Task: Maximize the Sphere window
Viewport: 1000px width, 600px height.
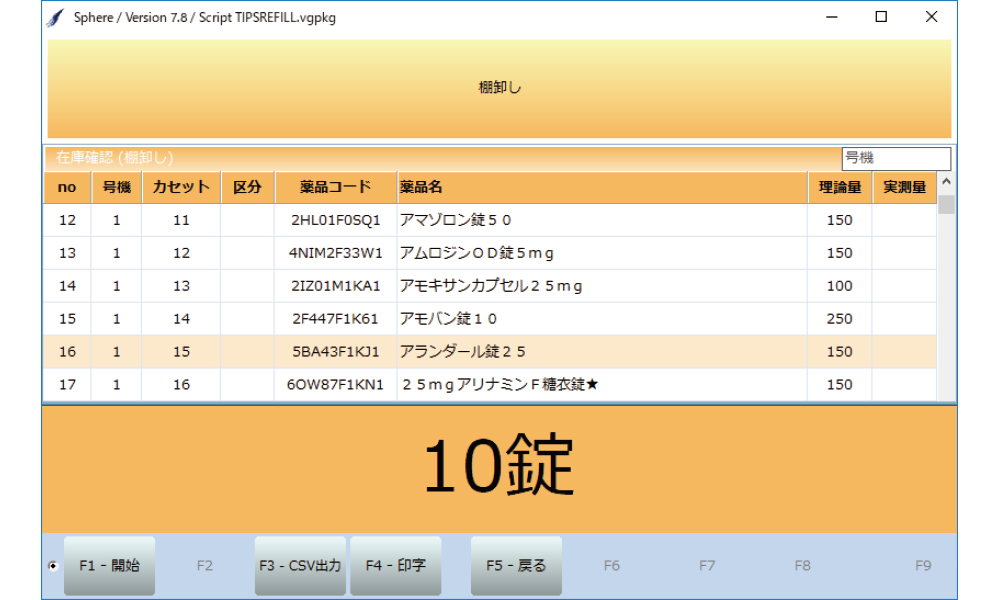Action: [881, 17]
